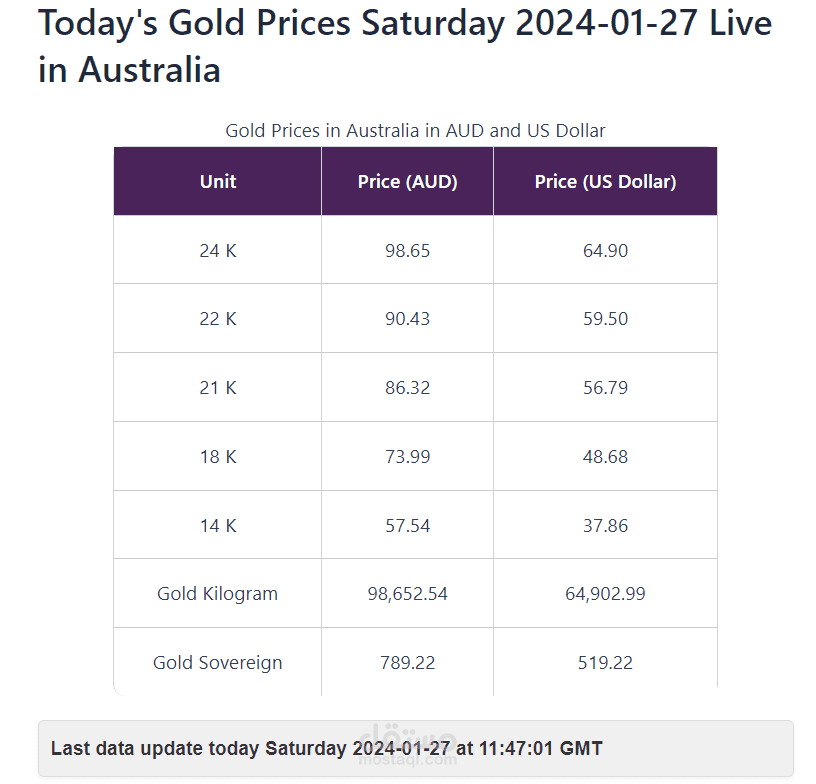Click the 14 K unit cell
This screenshot has height=784, width=816.
click(218, 525)
